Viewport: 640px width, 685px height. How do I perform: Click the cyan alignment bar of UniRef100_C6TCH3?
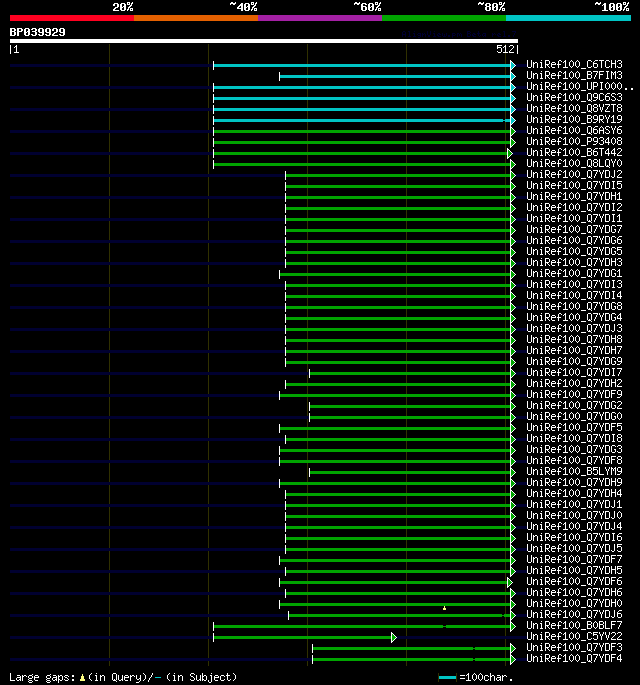pos(362,66)
